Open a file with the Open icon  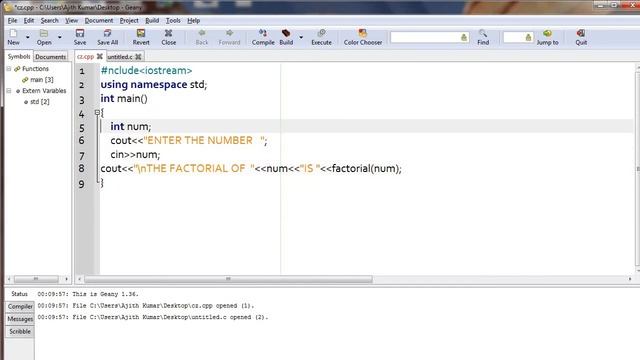[44, 37]
